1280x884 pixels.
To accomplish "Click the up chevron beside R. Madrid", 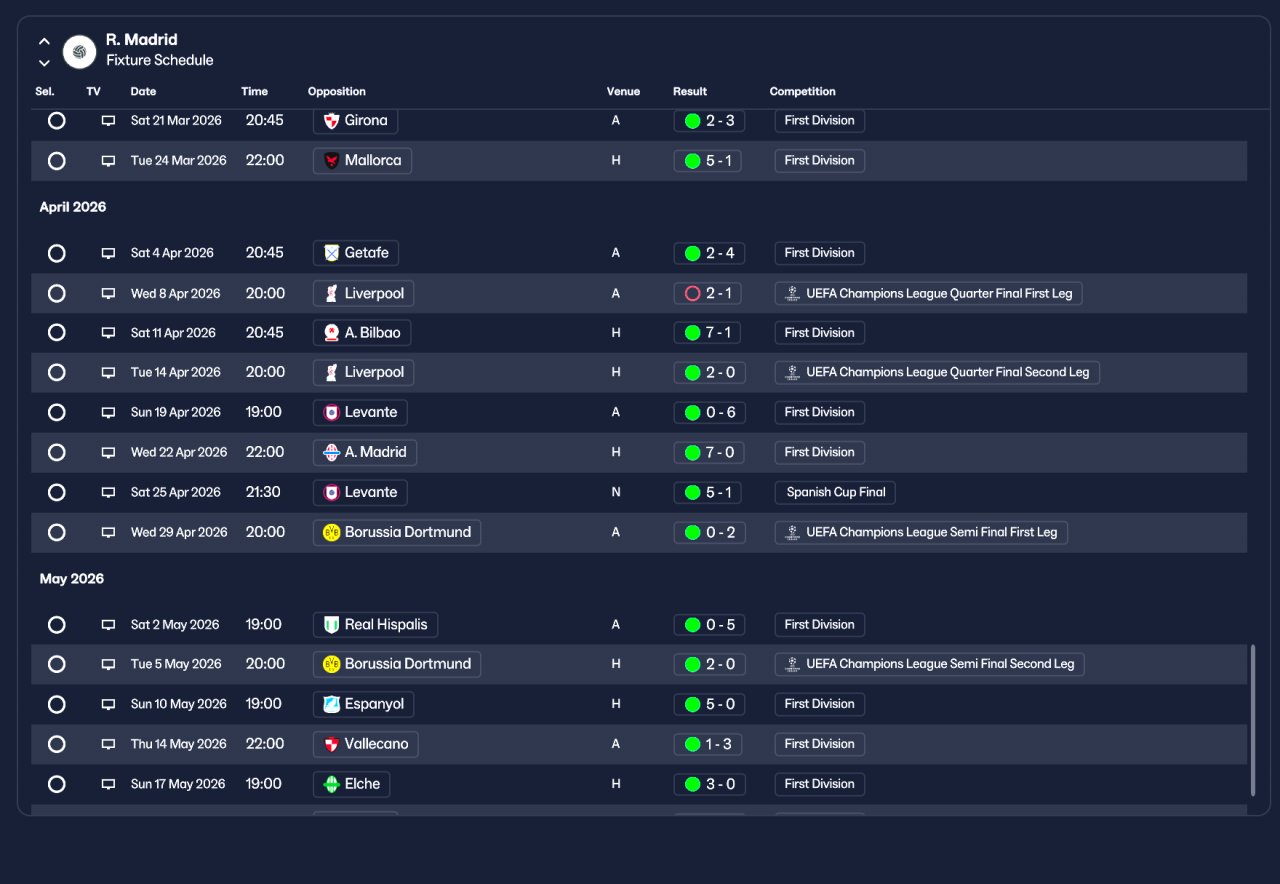I will tap(44, 42).
